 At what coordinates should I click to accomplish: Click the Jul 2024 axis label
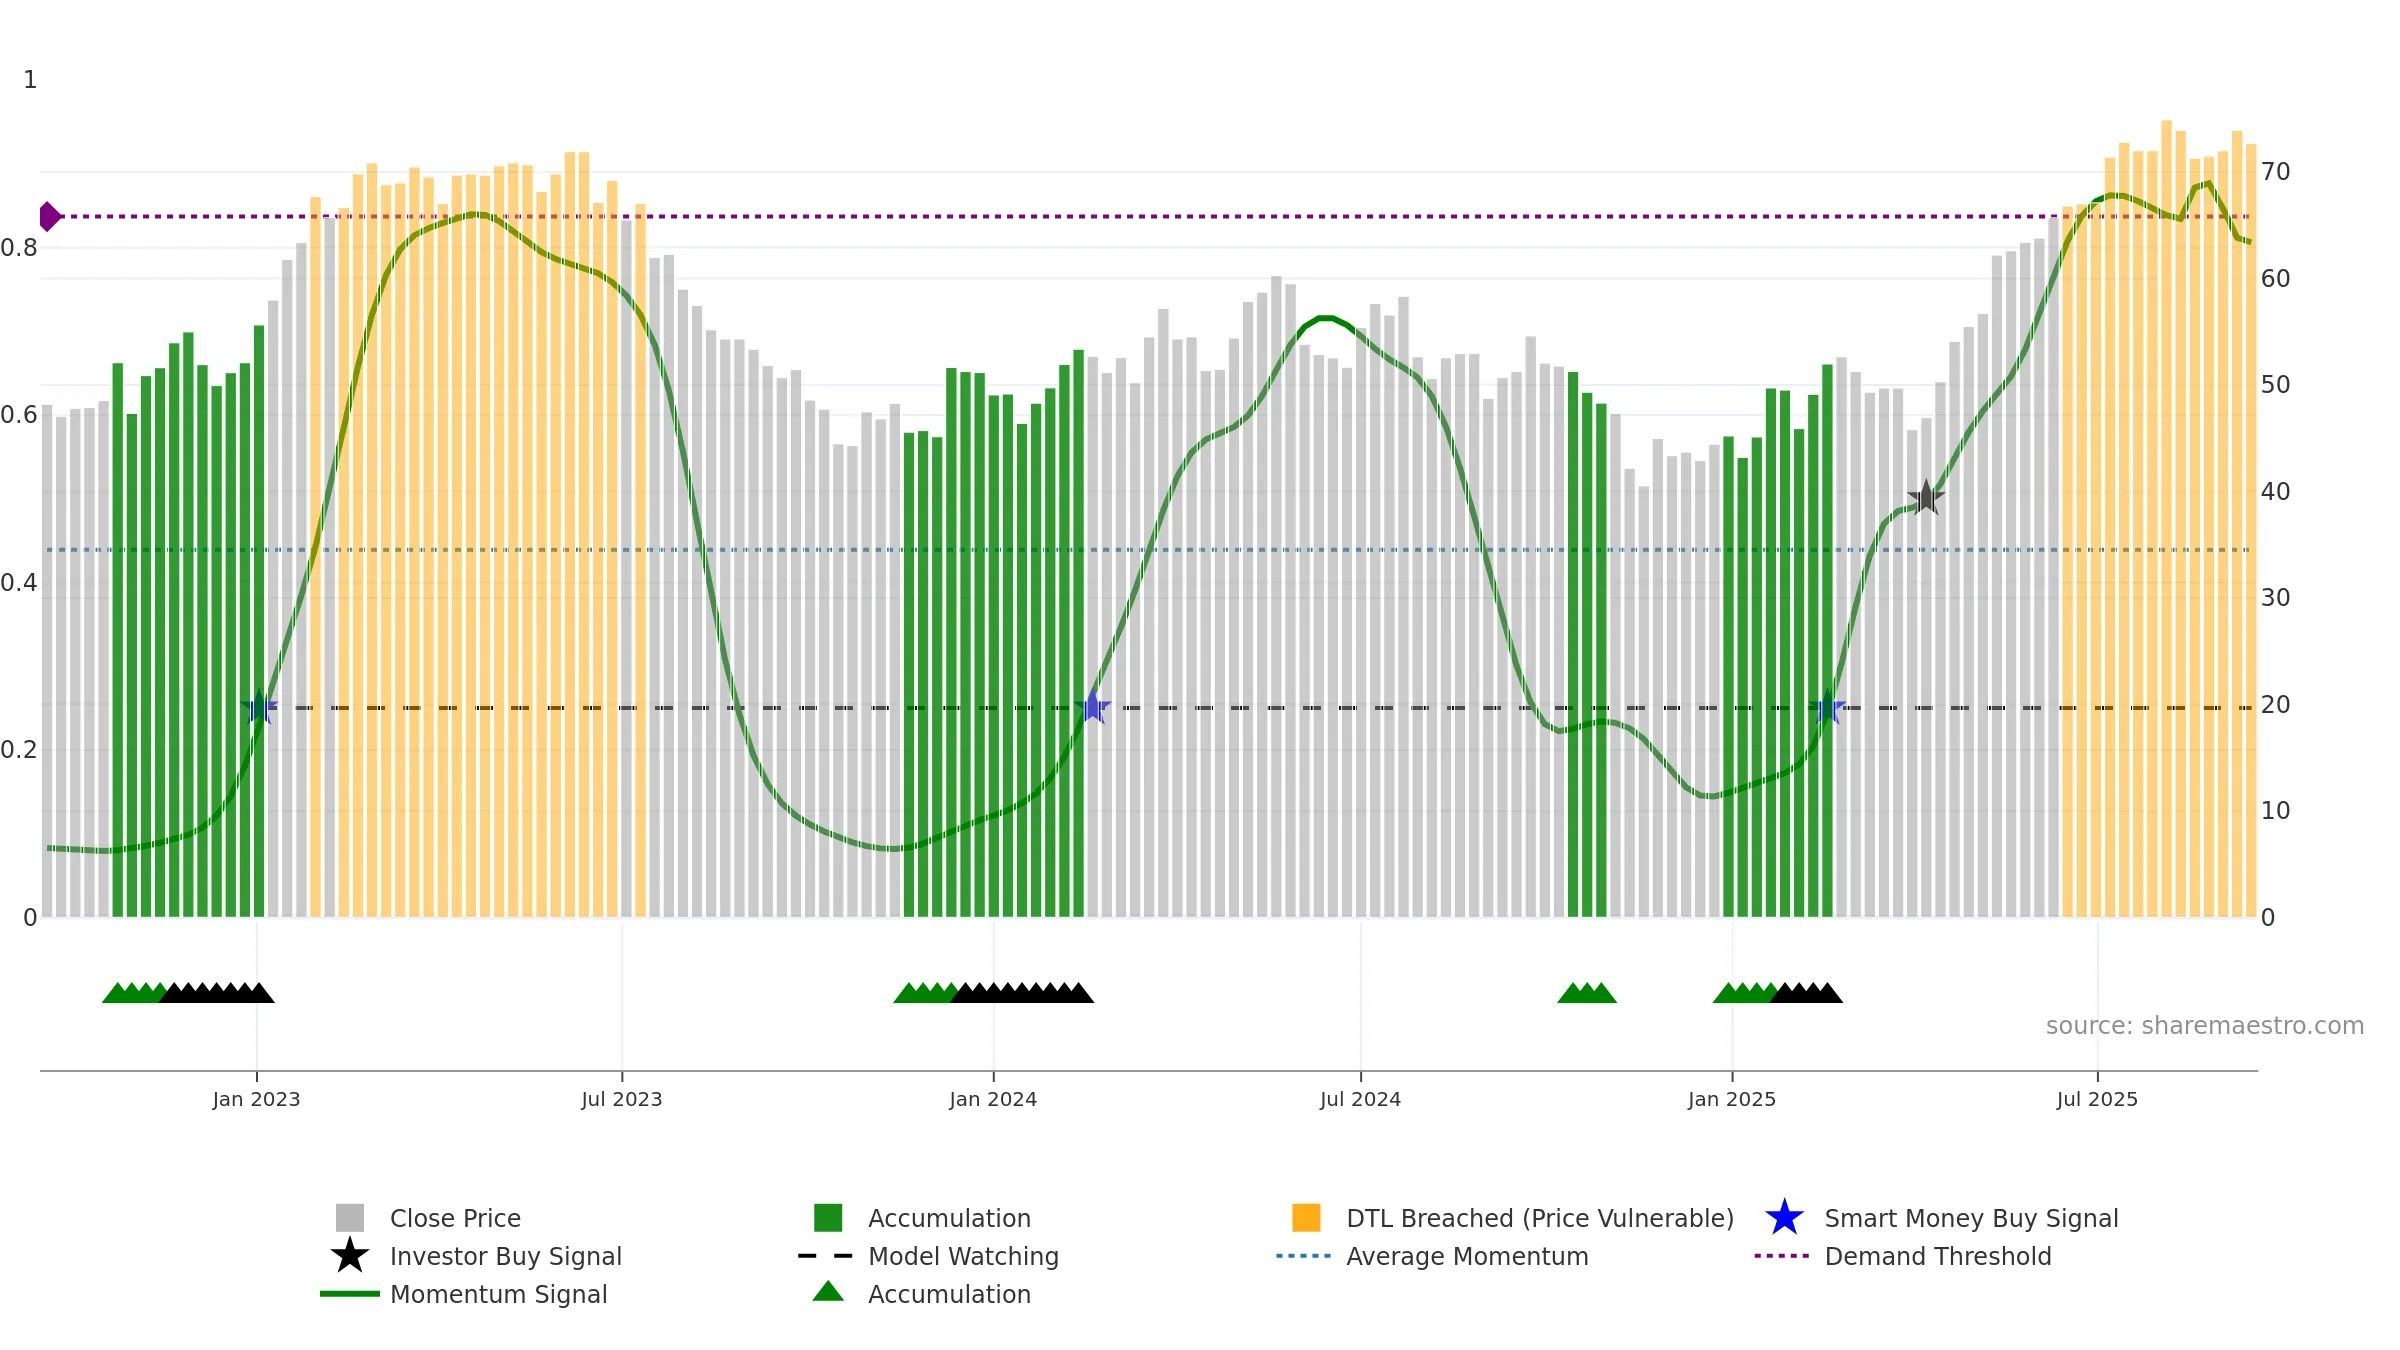point(1360,1099)
